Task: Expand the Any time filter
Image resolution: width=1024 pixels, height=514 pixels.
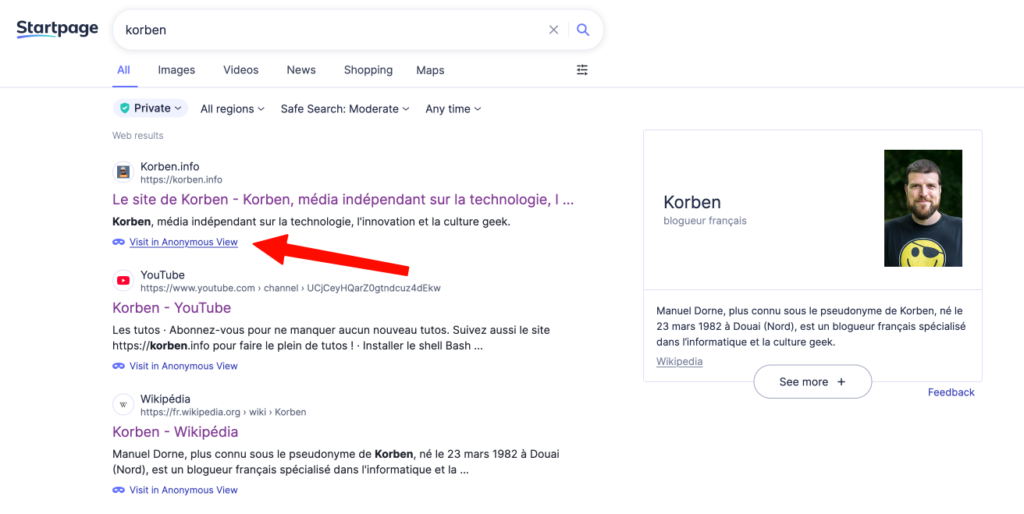Action: click(453, 109)
